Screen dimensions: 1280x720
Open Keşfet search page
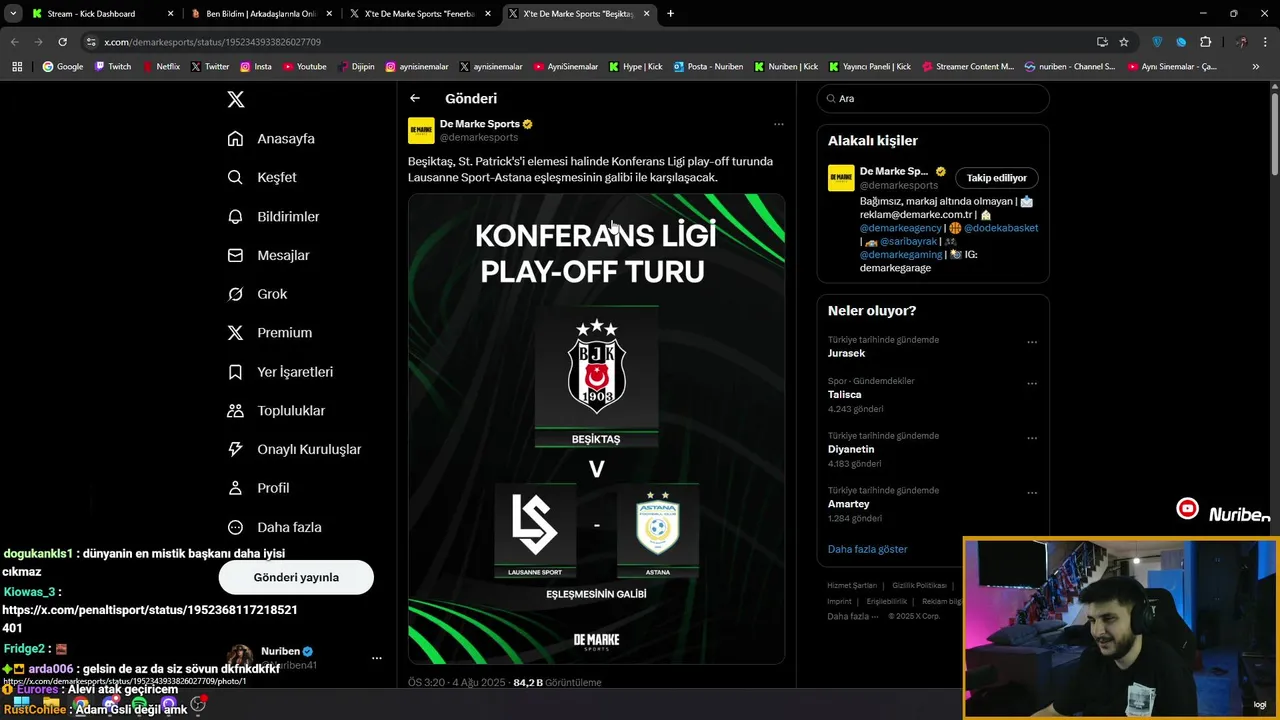pyautogui.click(x=263, y=177)
